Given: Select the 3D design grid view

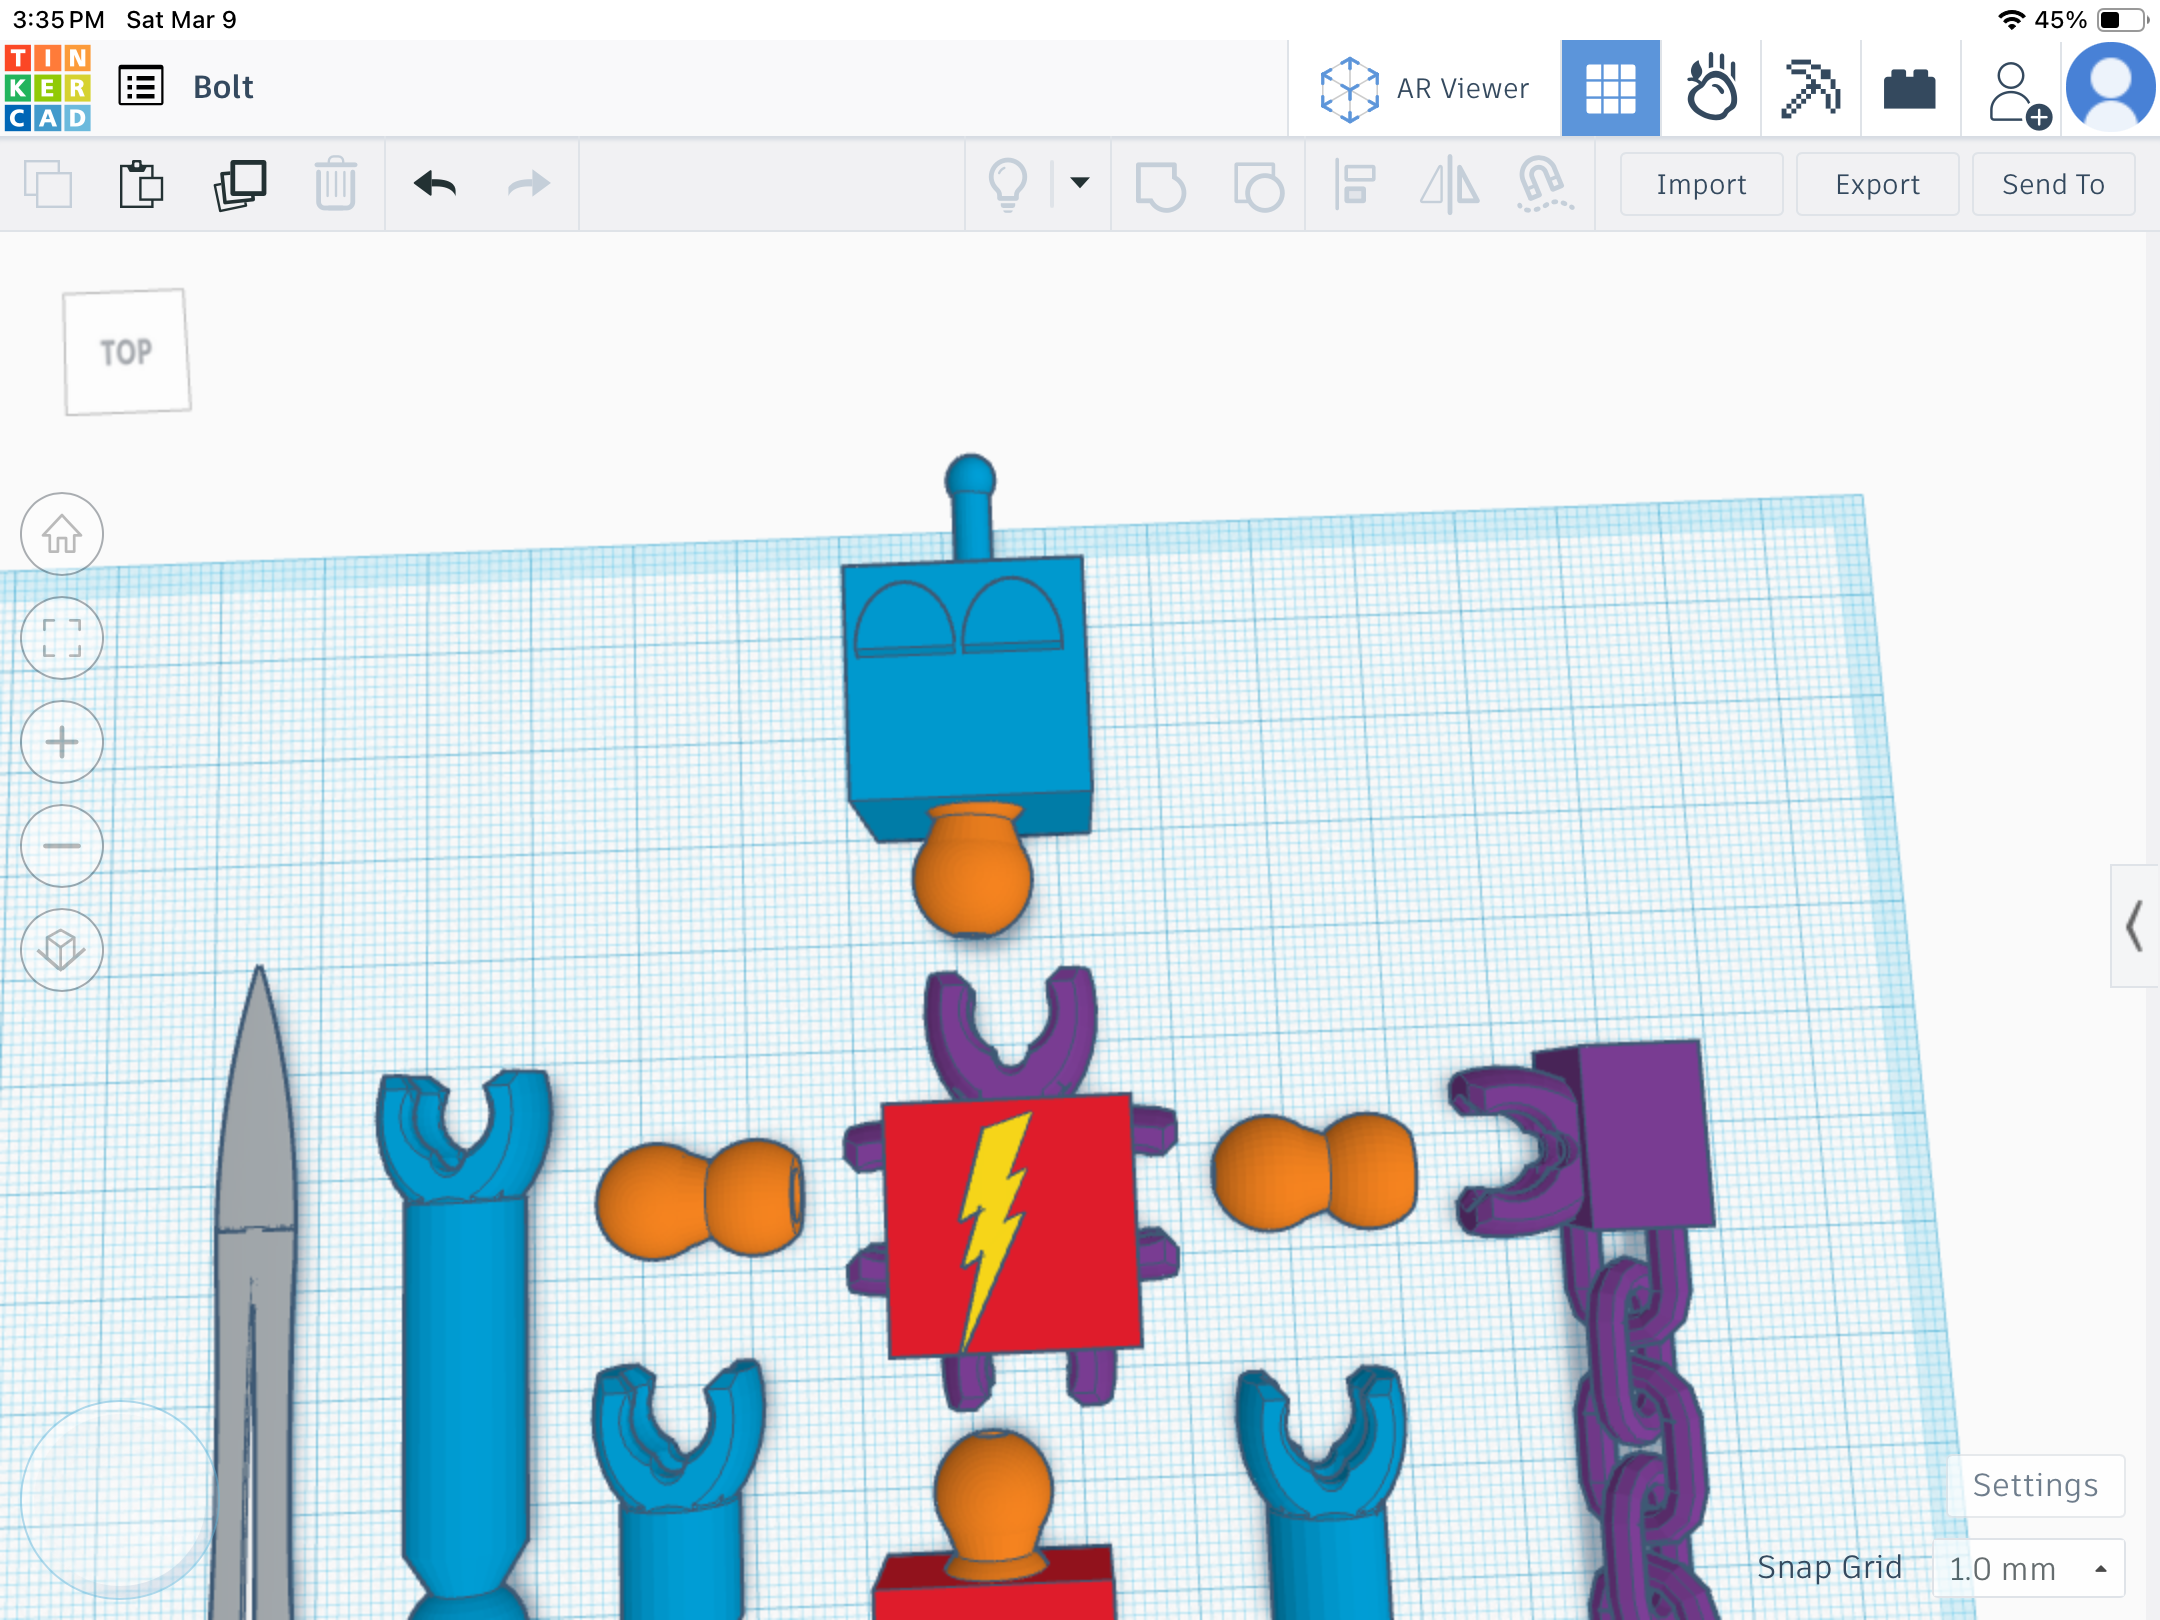Looking at the screenshot, I should (1611, 88).
